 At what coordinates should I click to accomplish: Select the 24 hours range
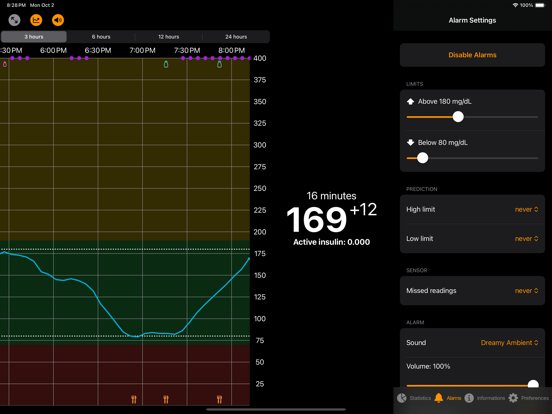[x=236, y=37]
